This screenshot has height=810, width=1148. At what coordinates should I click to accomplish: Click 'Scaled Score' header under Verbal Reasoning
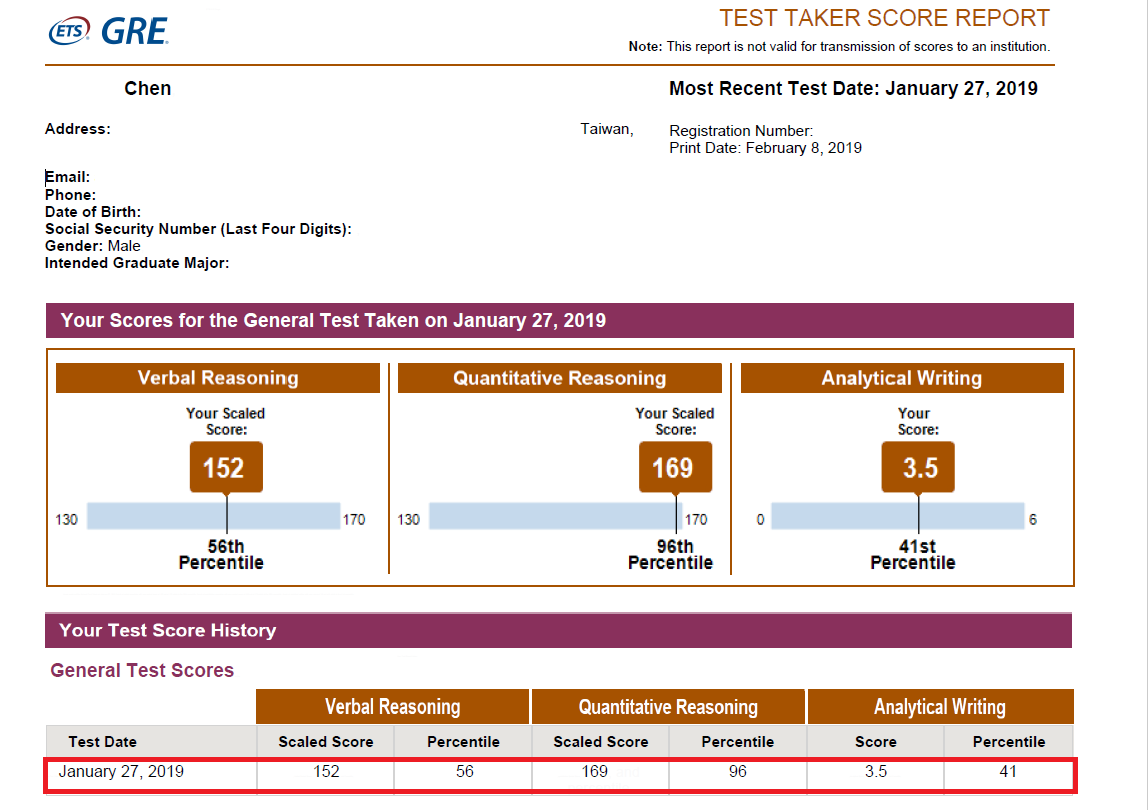point(326,742)
